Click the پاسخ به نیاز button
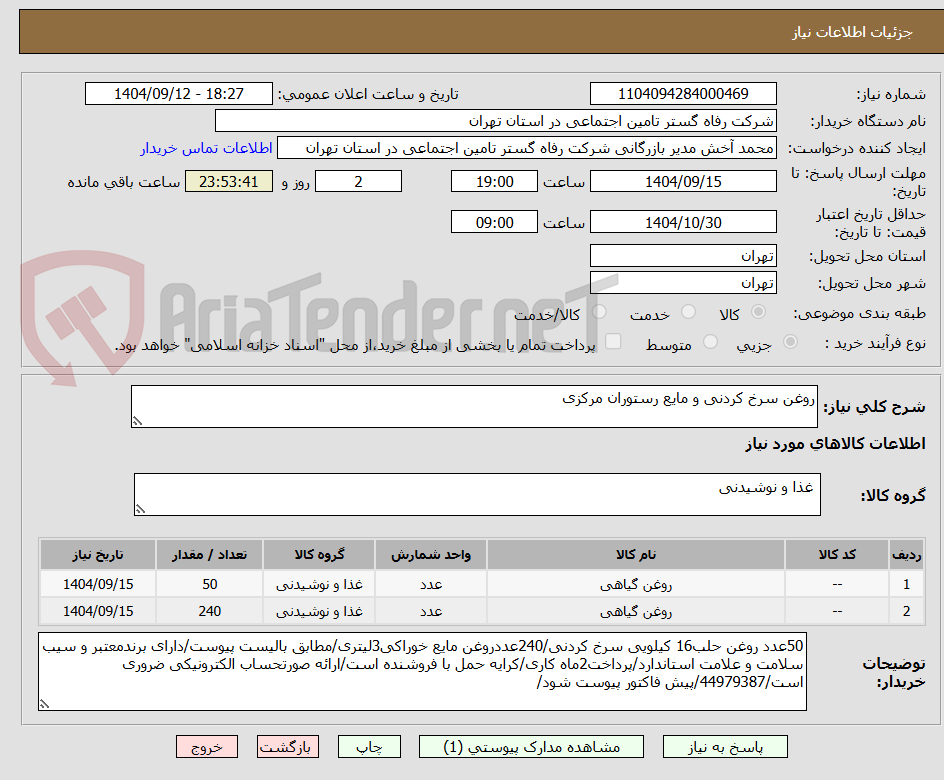The width and height of the screenshot is (944, 780). pyautogui.click(x=725, y=747)
